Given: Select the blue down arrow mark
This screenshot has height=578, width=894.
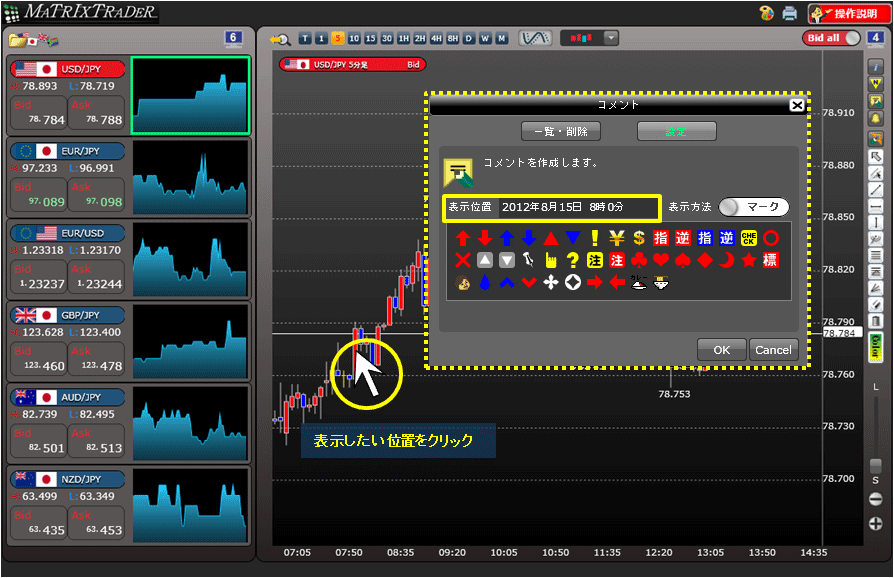Looking at the screenshot, I should [x=529, y=238].
